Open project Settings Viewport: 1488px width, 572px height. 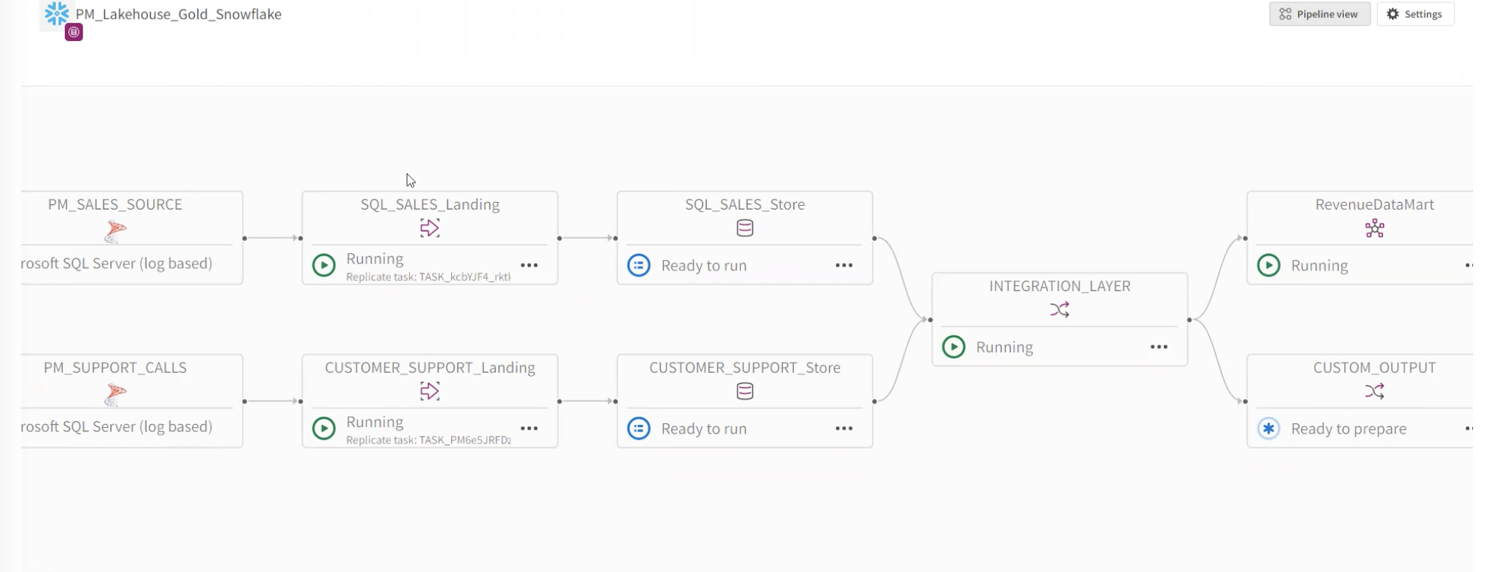[x=1415, y=14]
